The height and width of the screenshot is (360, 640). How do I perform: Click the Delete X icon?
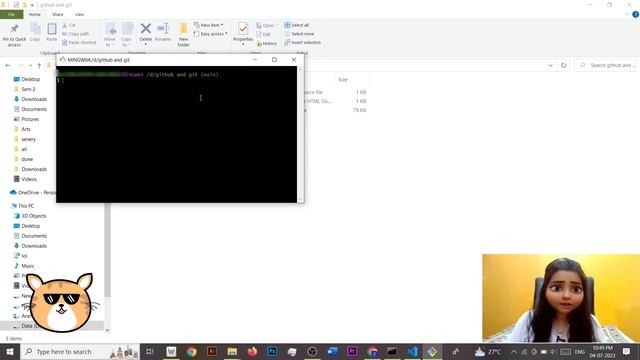point(145,29)
